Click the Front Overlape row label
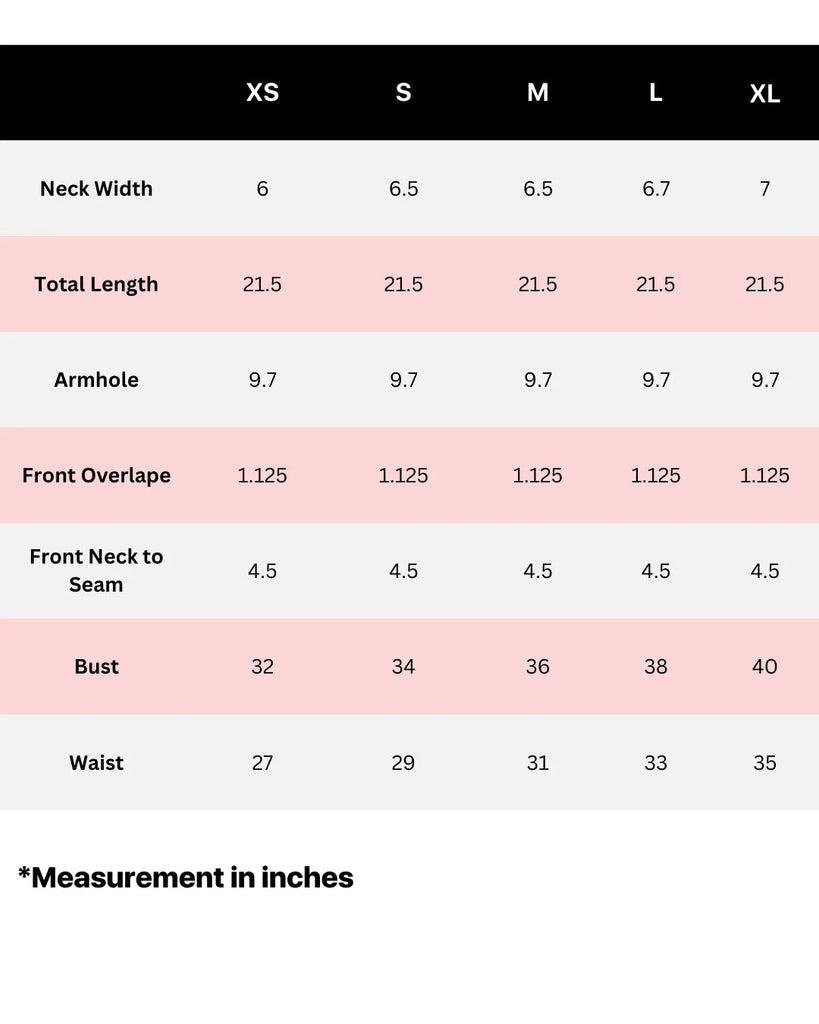 click(x=96, y=475)
